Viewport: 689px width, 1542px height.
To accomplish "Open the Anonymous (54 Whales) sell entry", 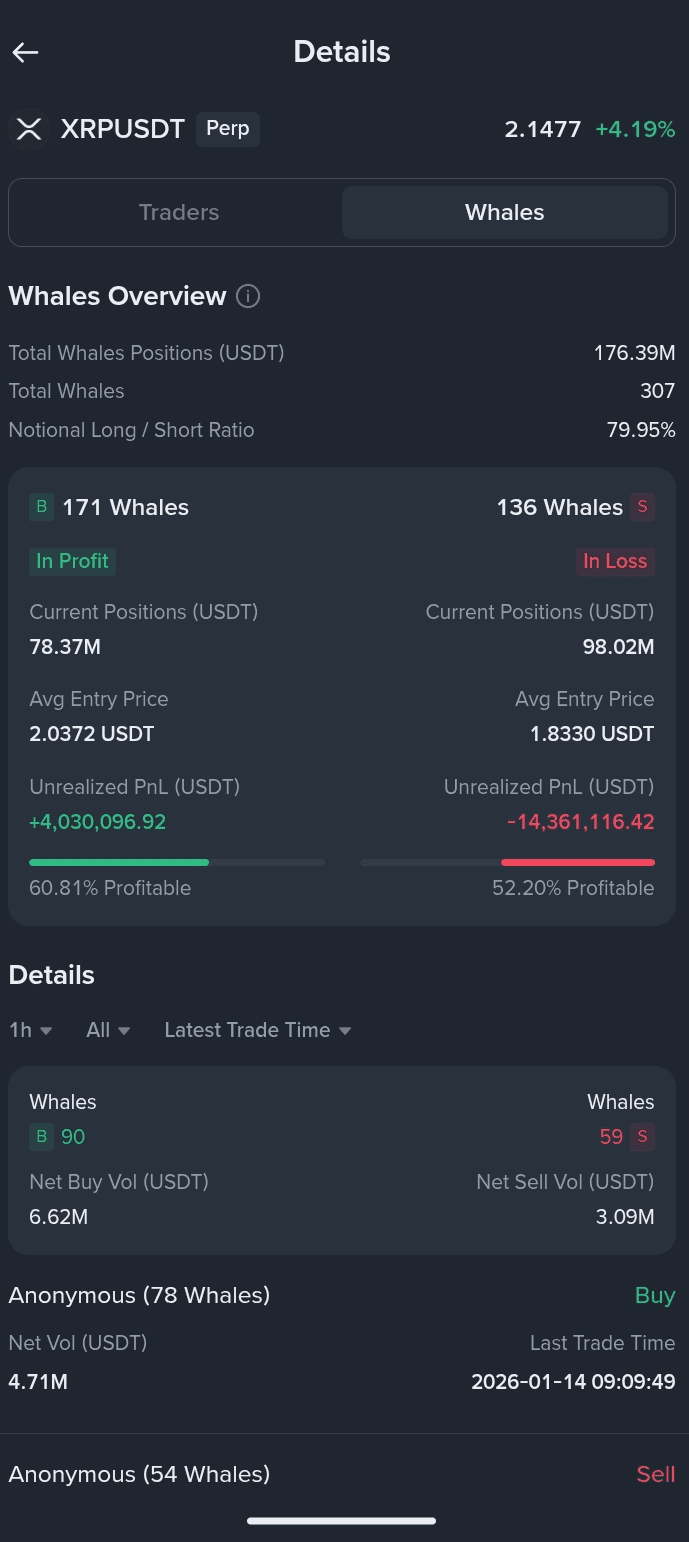I will (342, 1475).
